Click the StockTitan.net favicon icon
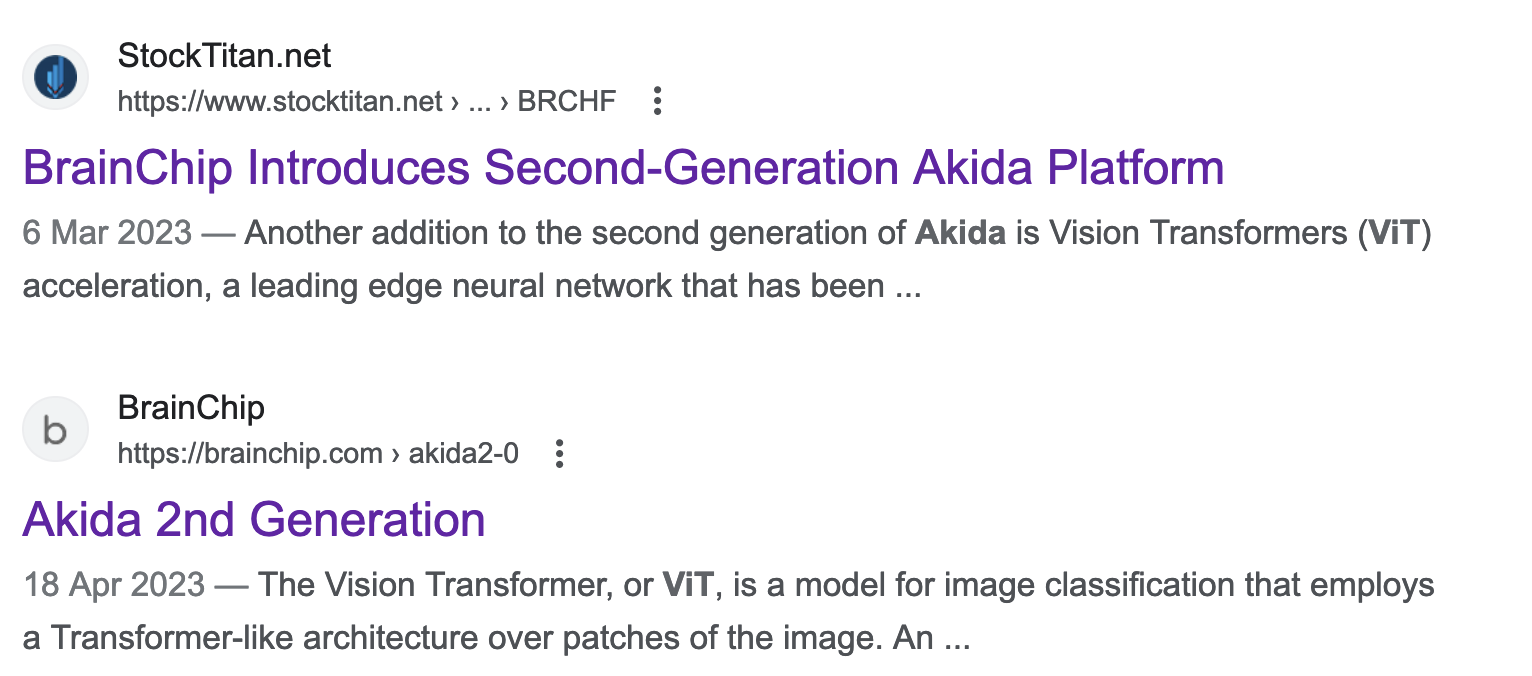 point(55,78)
